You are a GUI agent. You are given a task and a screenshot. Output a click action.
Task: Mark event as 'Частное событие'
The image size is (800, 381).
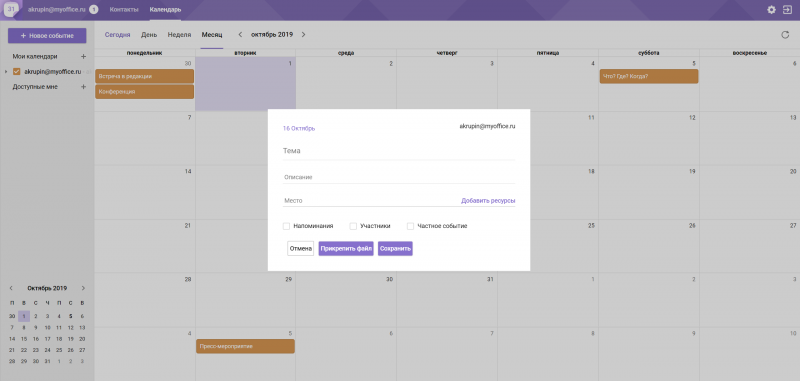(x=410, y=226)
